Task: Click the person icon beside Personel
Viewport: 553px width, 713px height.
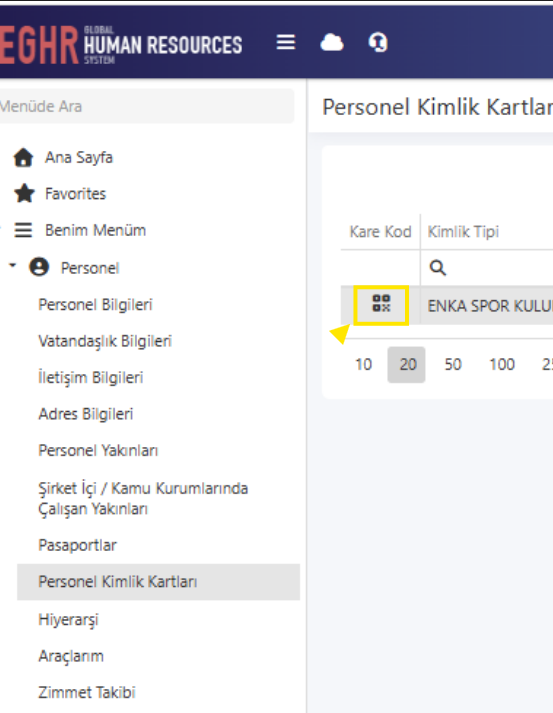Action: click(39, 267)
